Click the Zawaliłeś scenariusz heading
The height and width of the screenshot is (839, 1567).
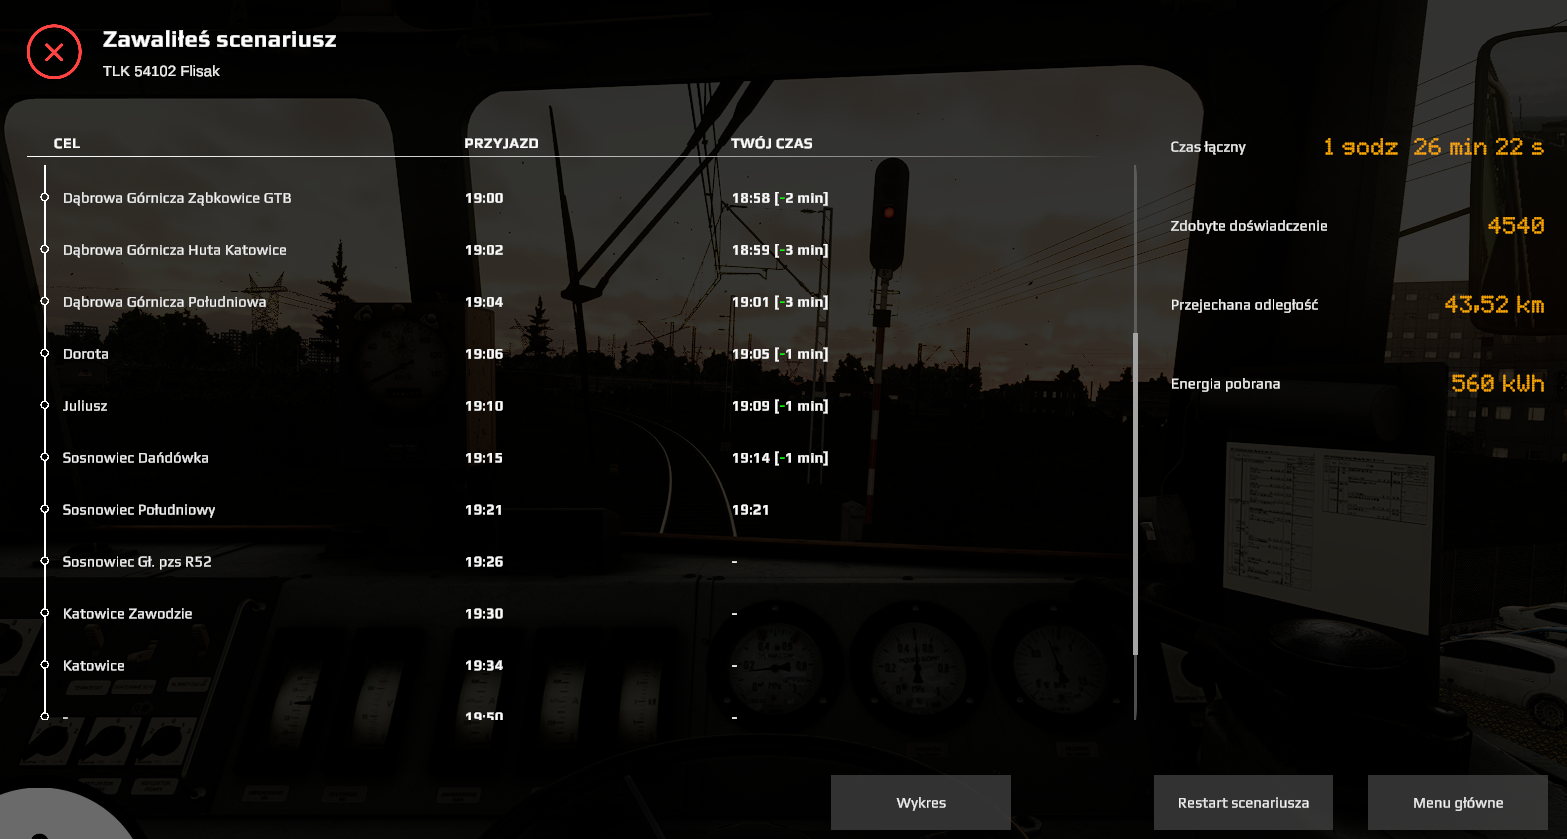click(219, 39)
